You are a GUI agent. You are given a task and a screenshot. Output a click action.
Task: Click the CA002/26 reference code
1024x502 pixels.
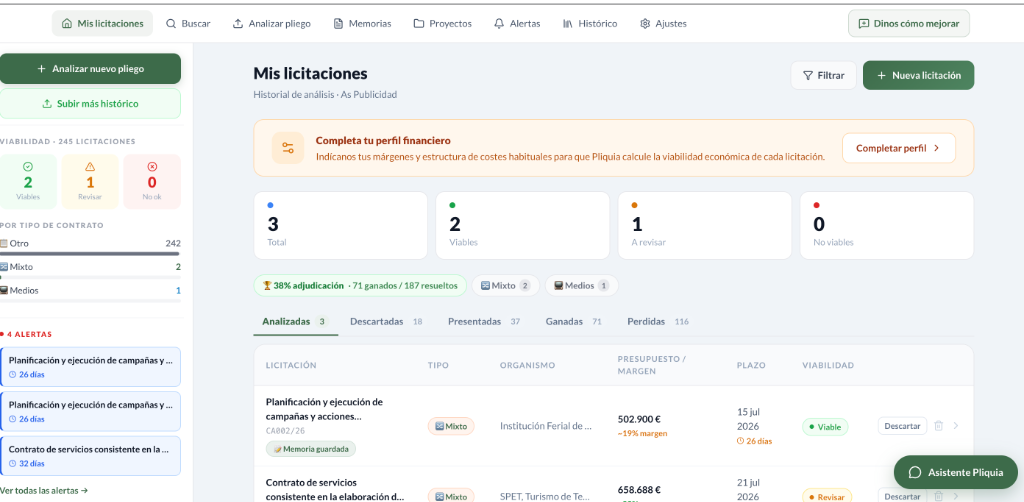pos(285,431)
